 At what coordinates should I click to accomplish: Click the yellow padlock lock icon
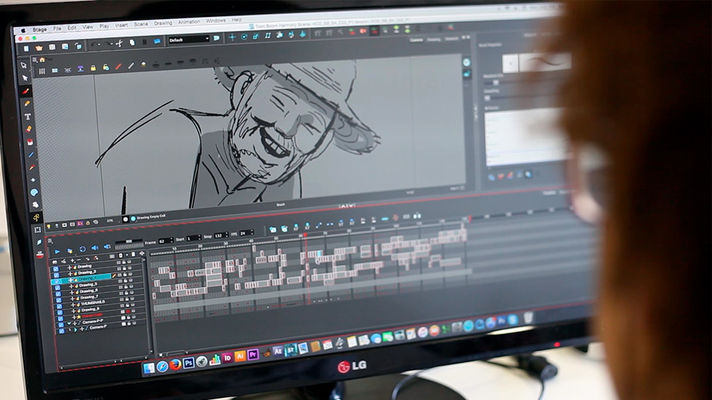93,68
